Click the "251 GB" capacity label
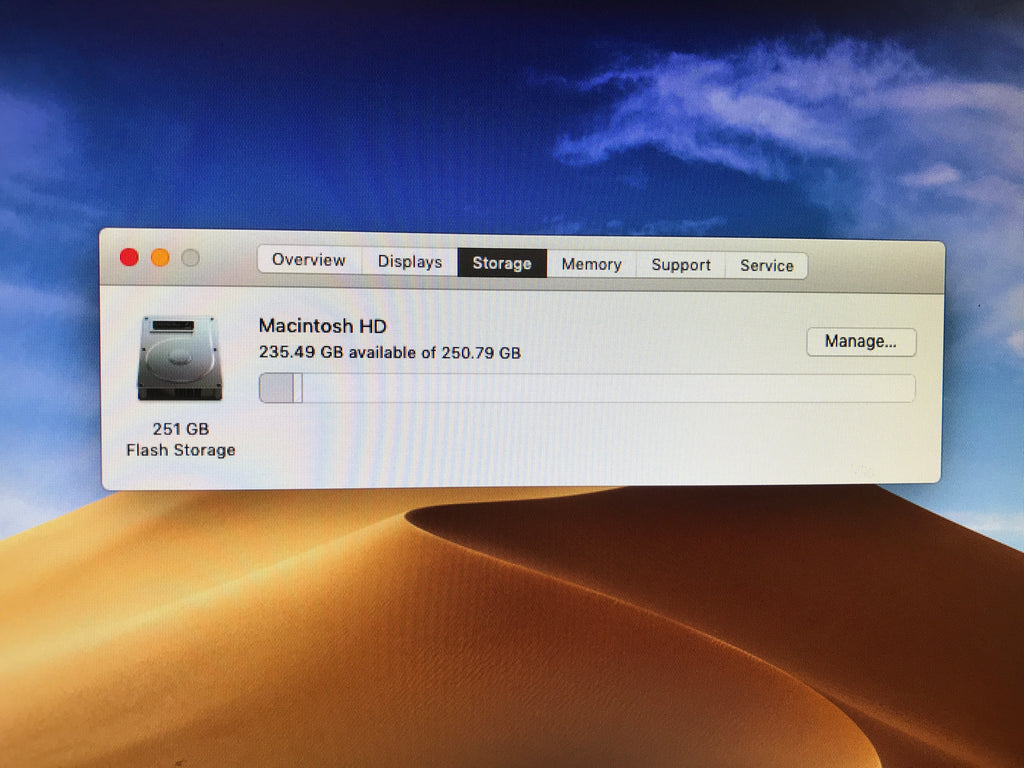The image size is (1024, 768). 181,429
